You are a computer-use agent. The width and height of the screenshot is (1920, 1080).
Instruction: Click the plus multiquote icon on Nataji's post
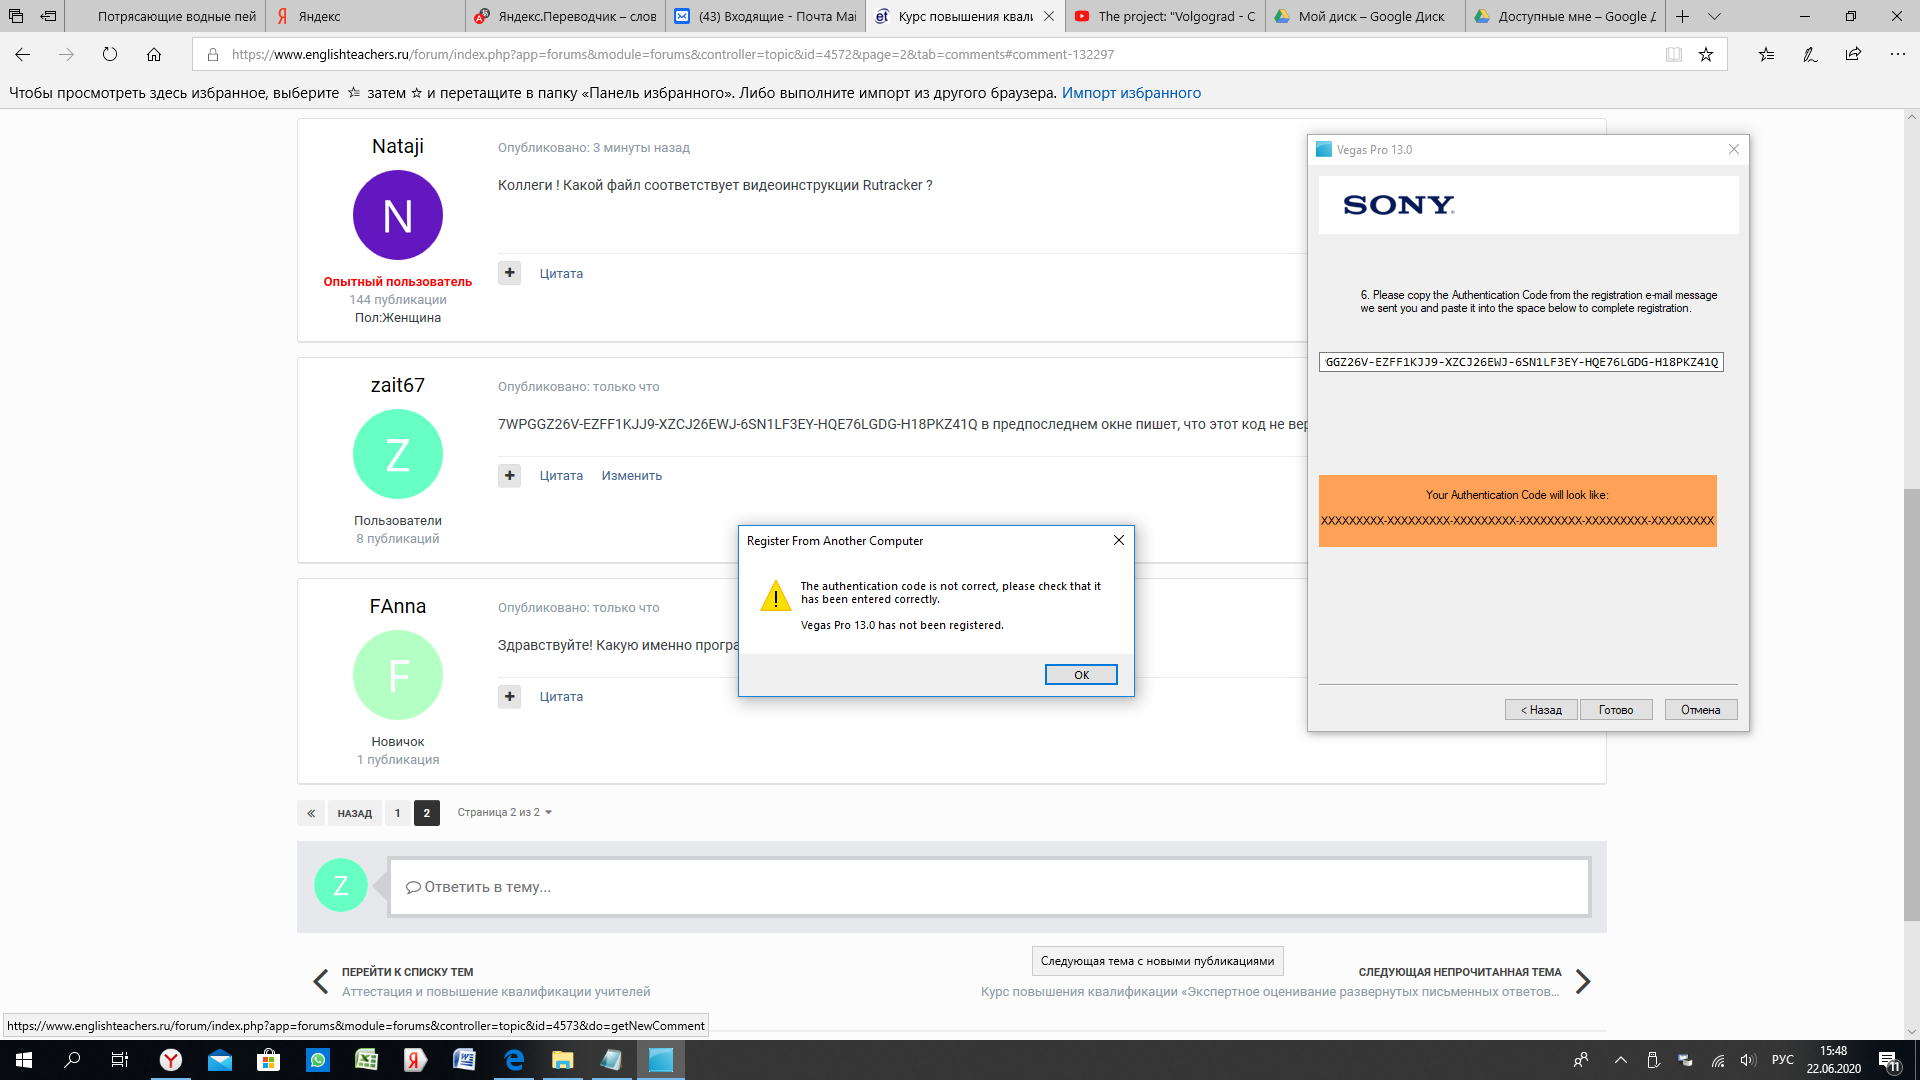tap(510, 273)
